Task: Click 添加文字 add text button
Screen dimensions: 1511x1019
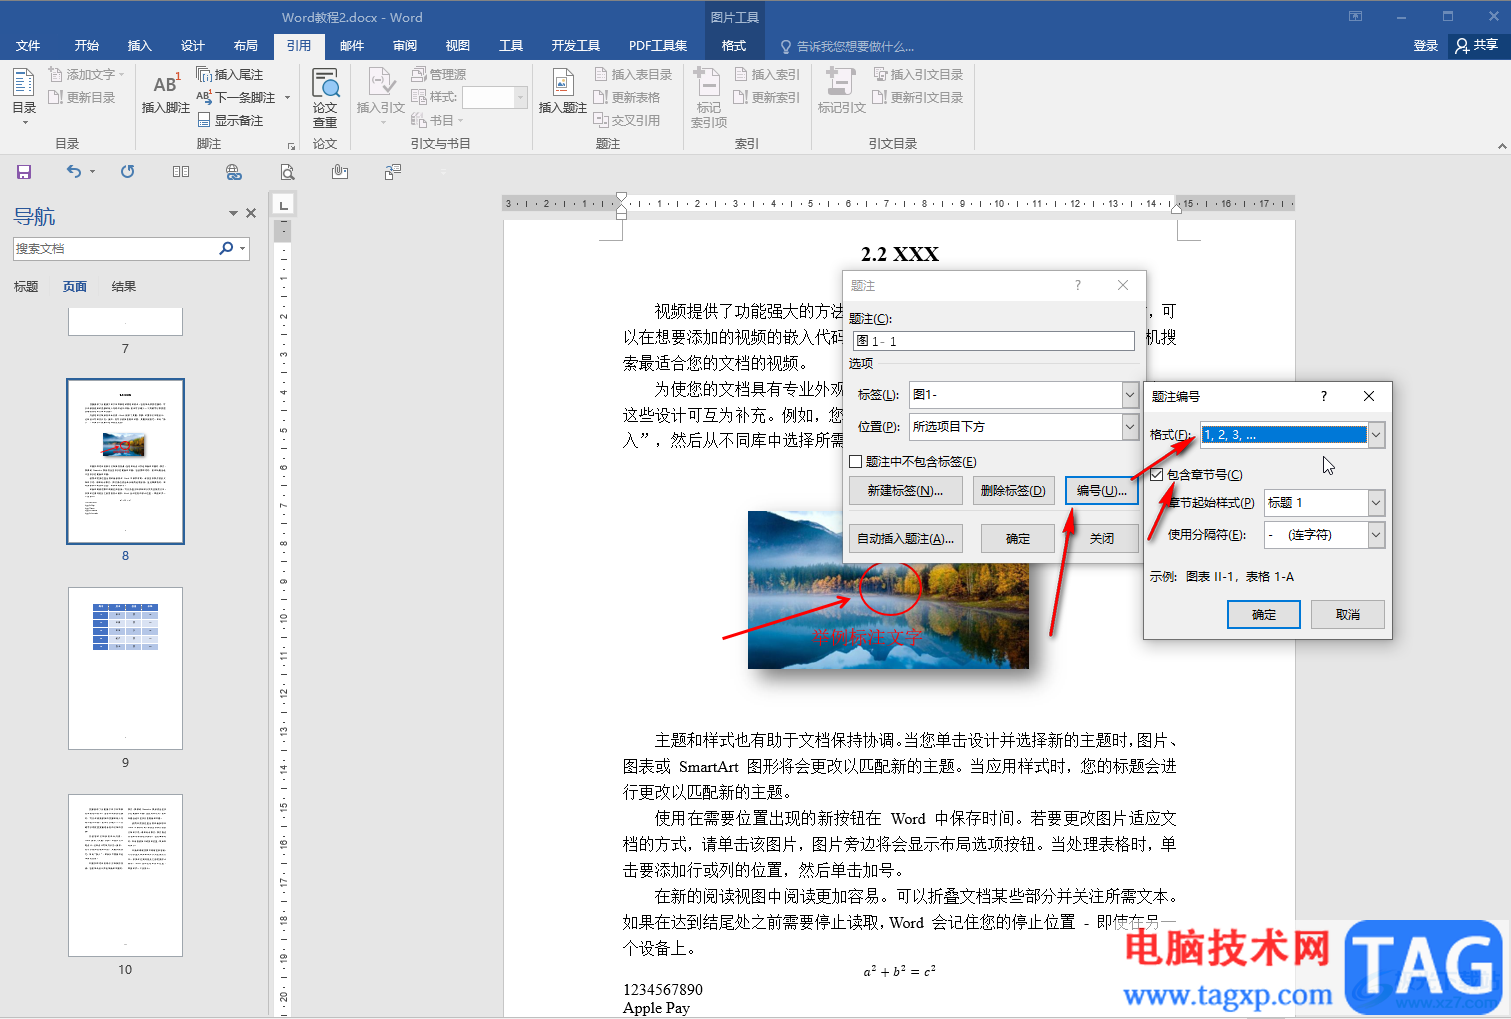Action: coord(87,74)
